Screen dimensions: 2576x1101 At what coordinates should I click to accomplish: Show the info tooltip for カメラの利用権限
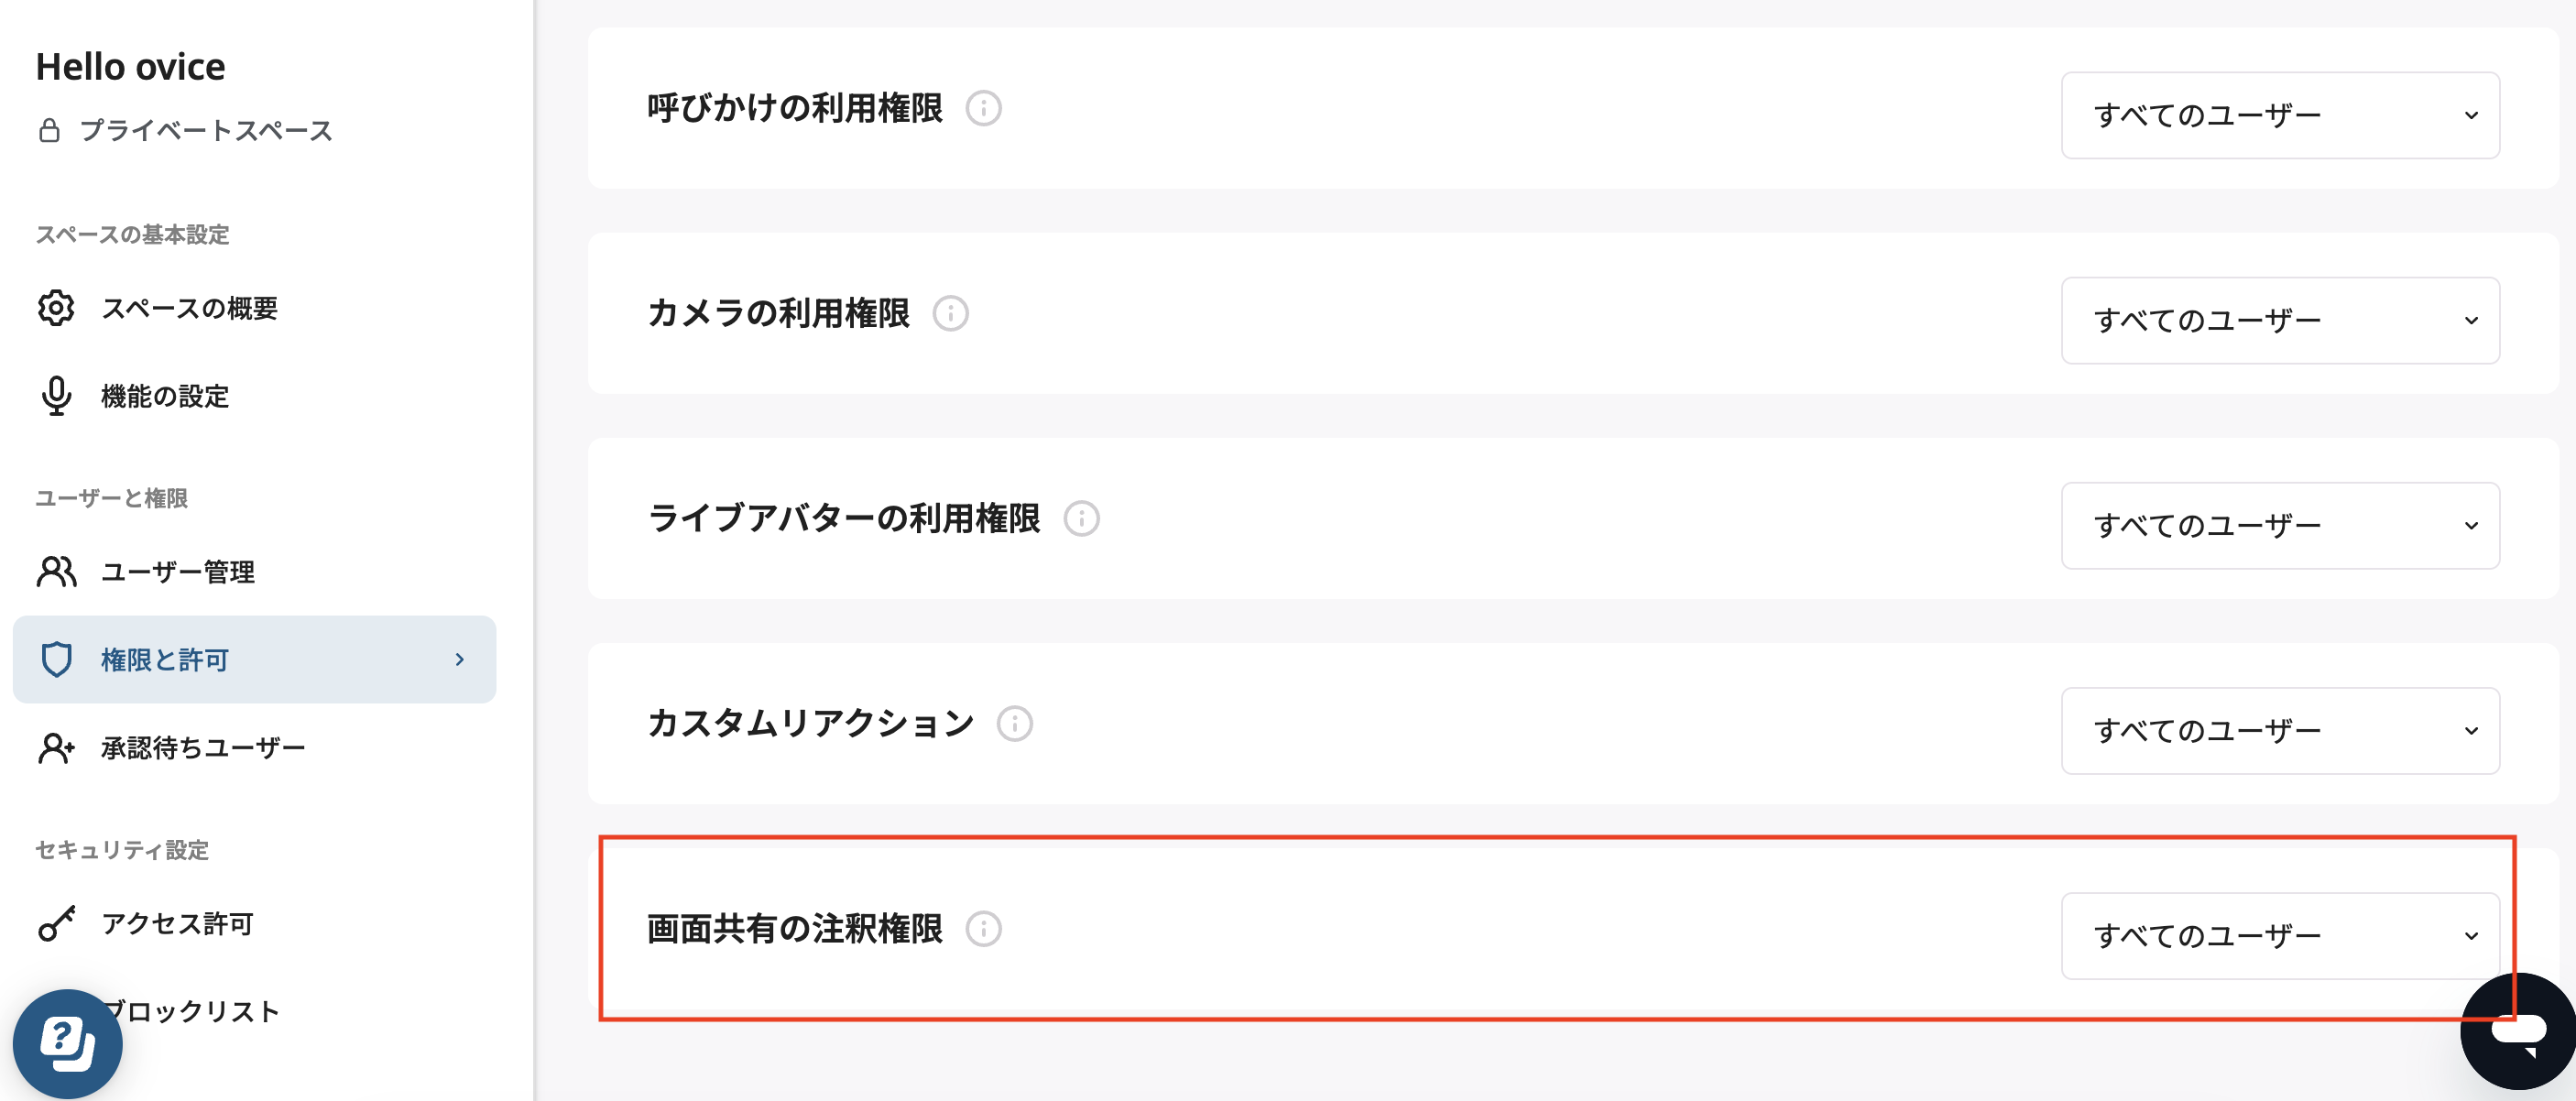tap(951, 313)
